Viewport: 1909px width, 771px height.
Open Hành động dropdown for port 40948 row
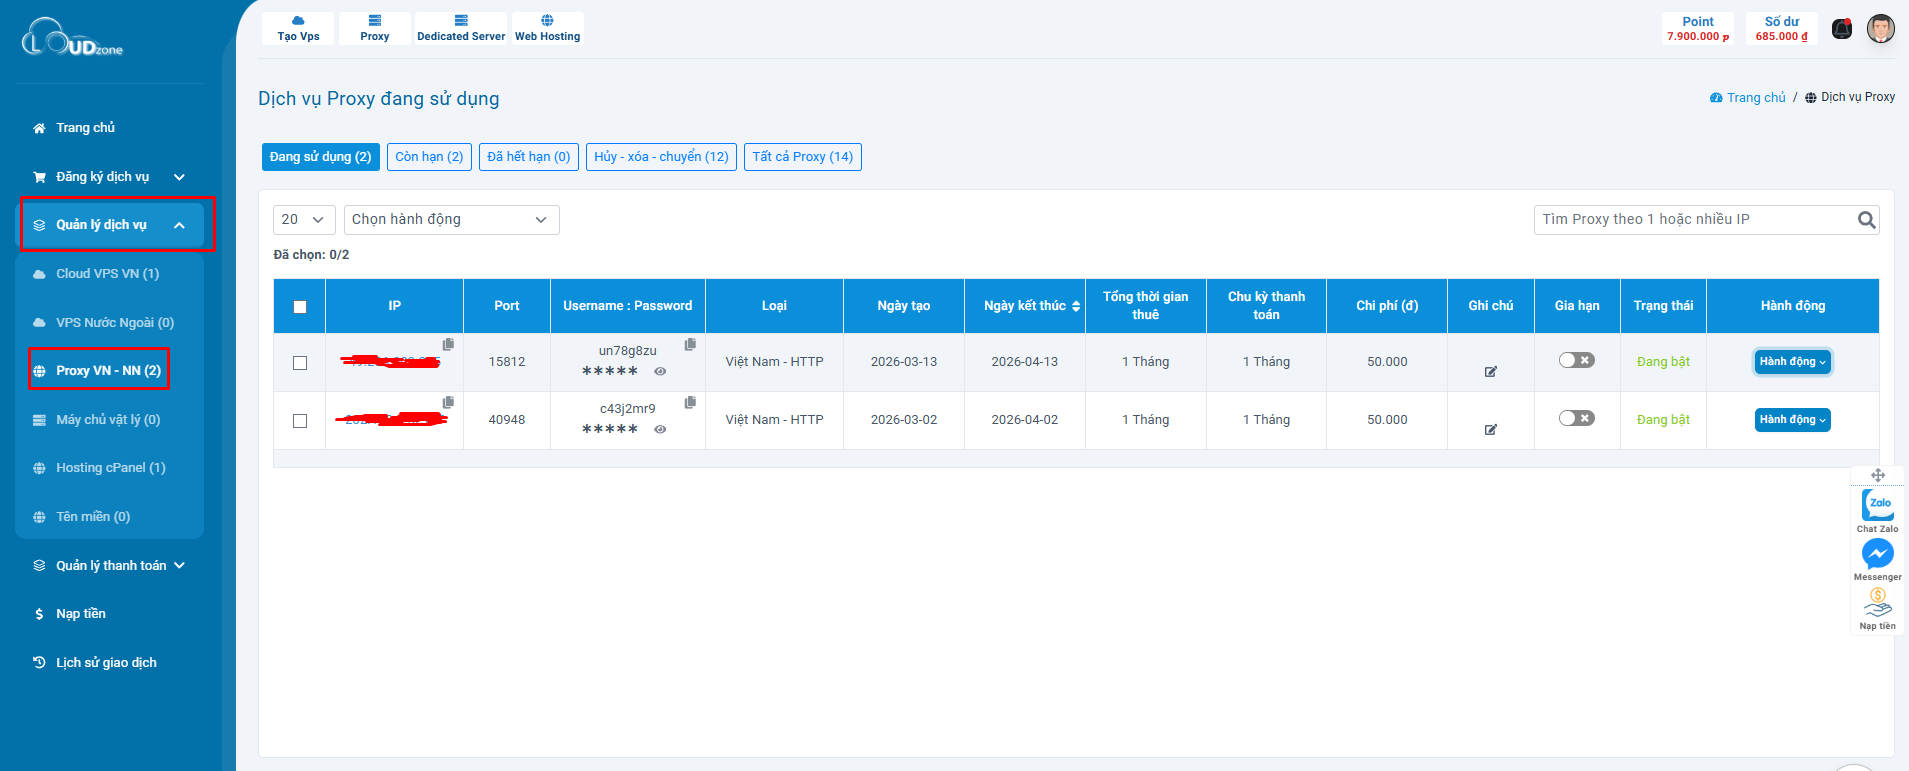tap(1792, 420)
